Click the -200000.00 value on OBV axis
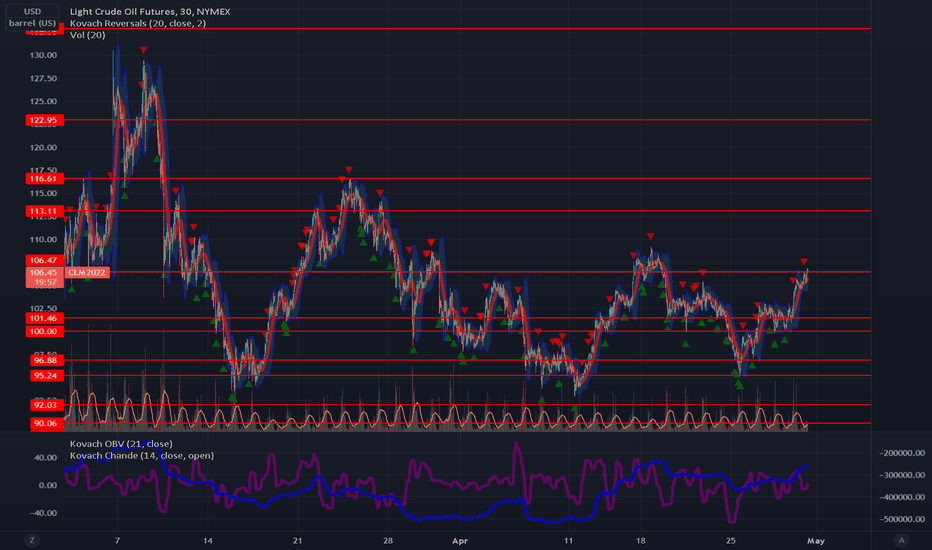932x550 pixels. click(x=902, y=453)
